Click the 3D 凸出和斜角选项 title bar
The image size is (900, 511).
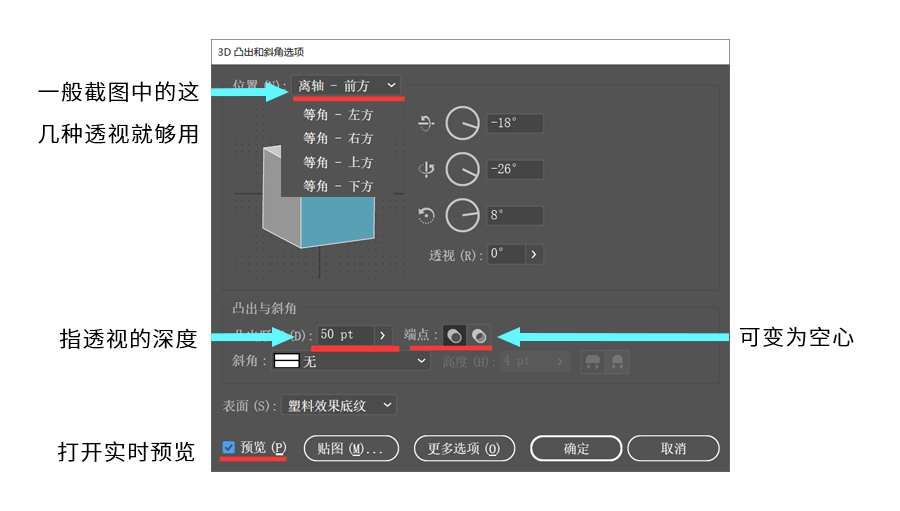point(470,52)
